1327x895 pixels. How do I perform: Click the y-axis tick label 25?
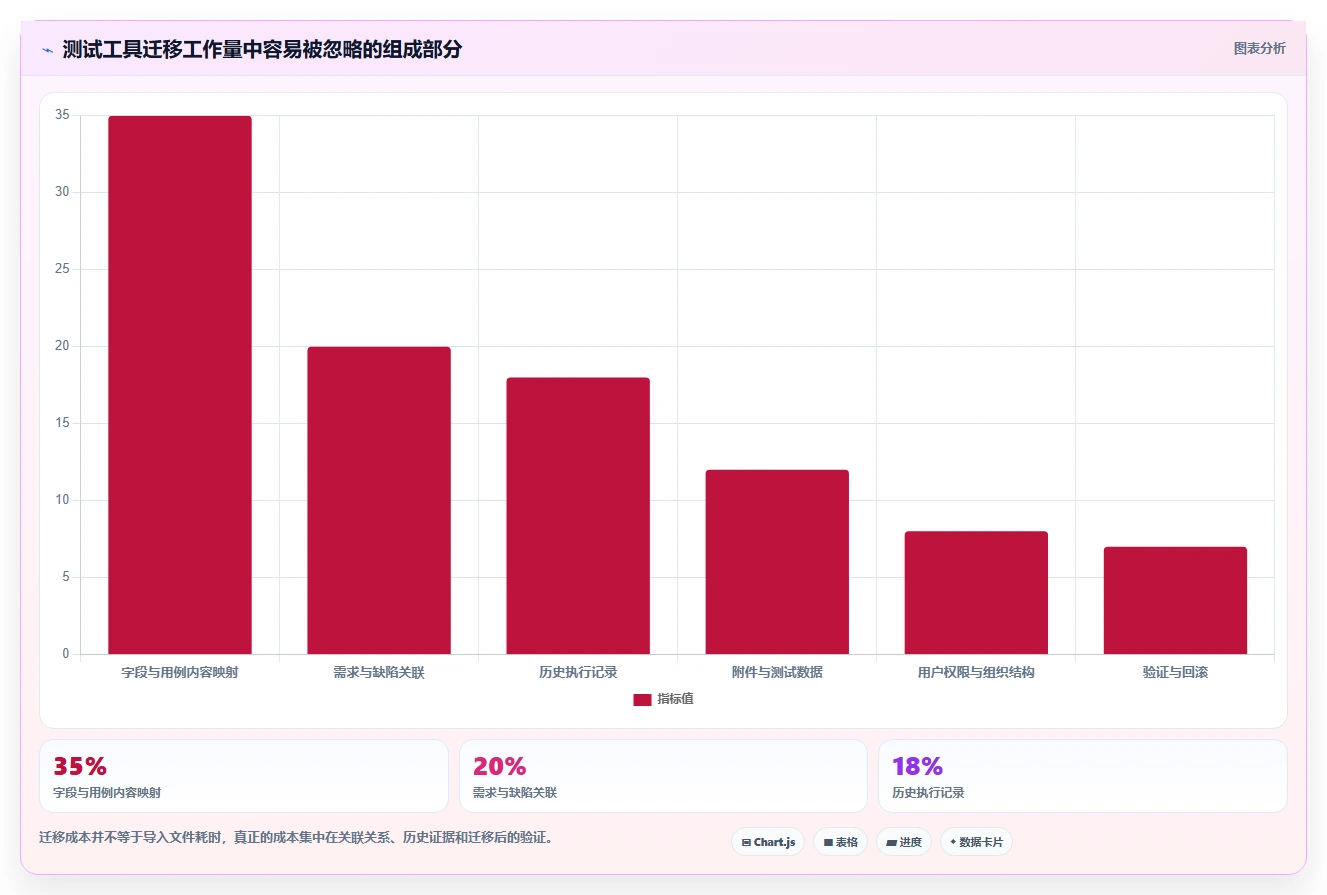coord(63,269)
